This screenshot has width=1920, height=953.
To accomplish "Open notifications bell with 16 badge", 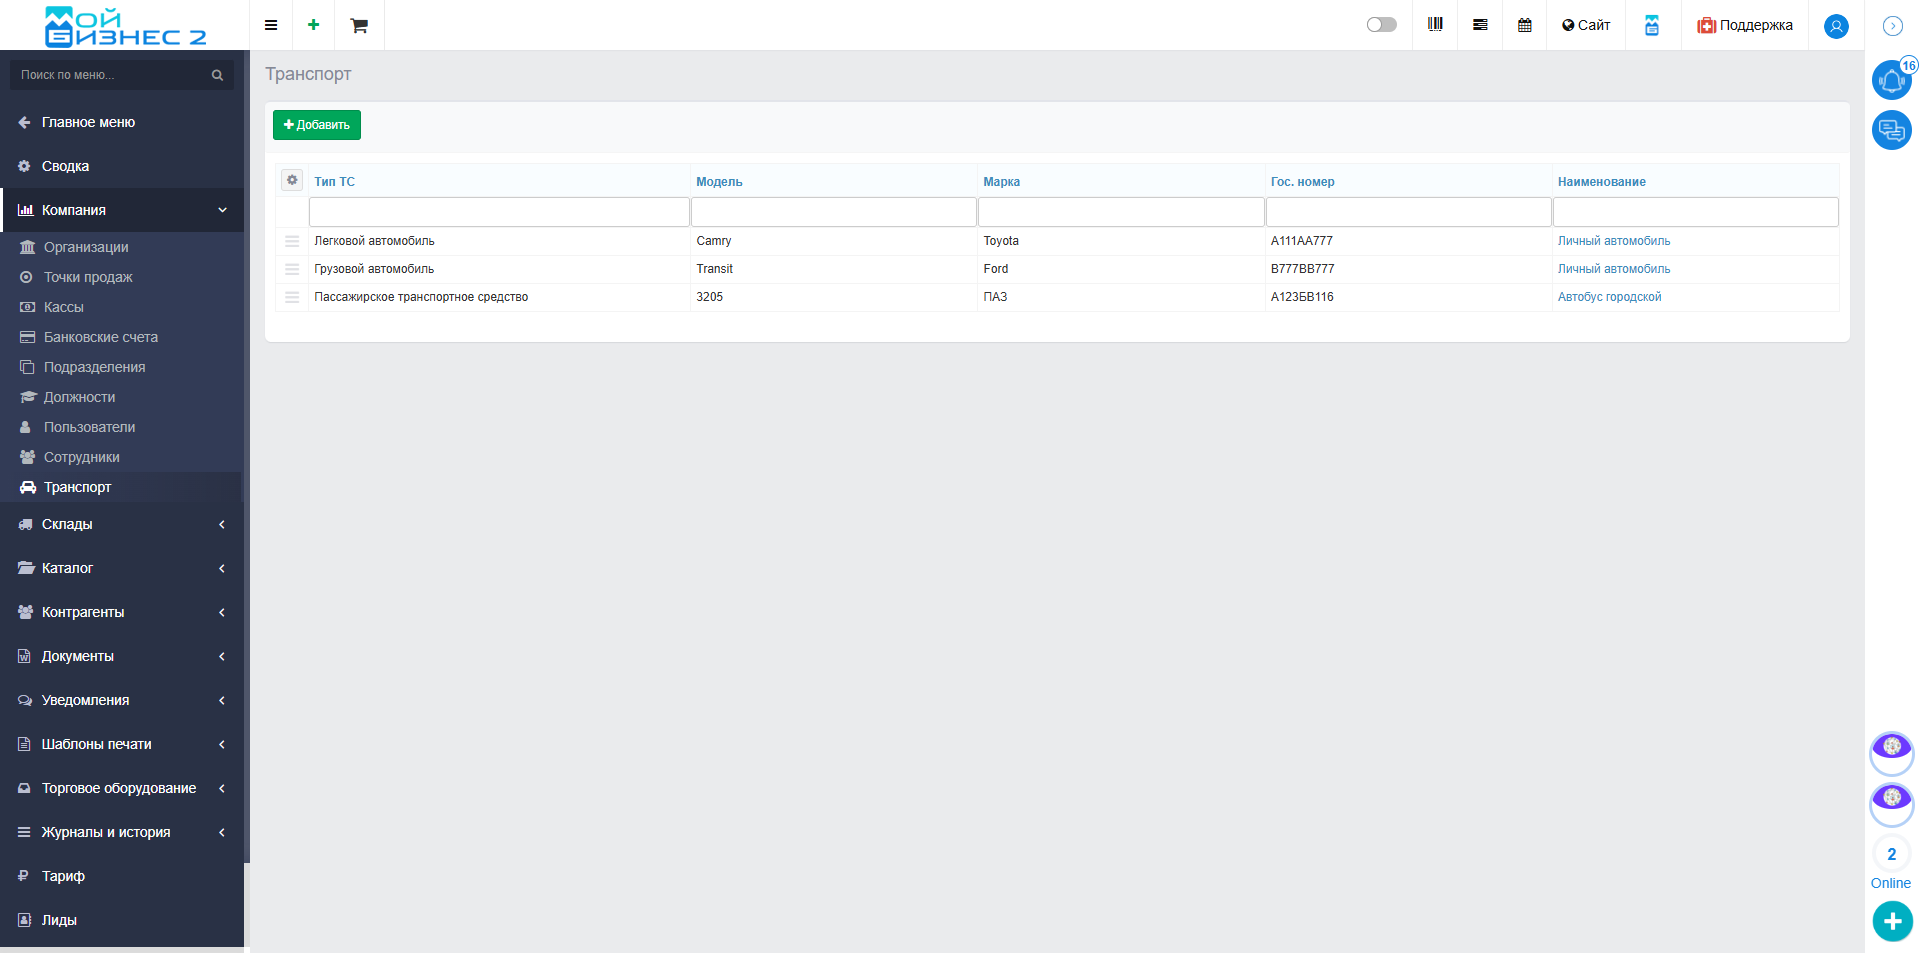I will 1892,79.
